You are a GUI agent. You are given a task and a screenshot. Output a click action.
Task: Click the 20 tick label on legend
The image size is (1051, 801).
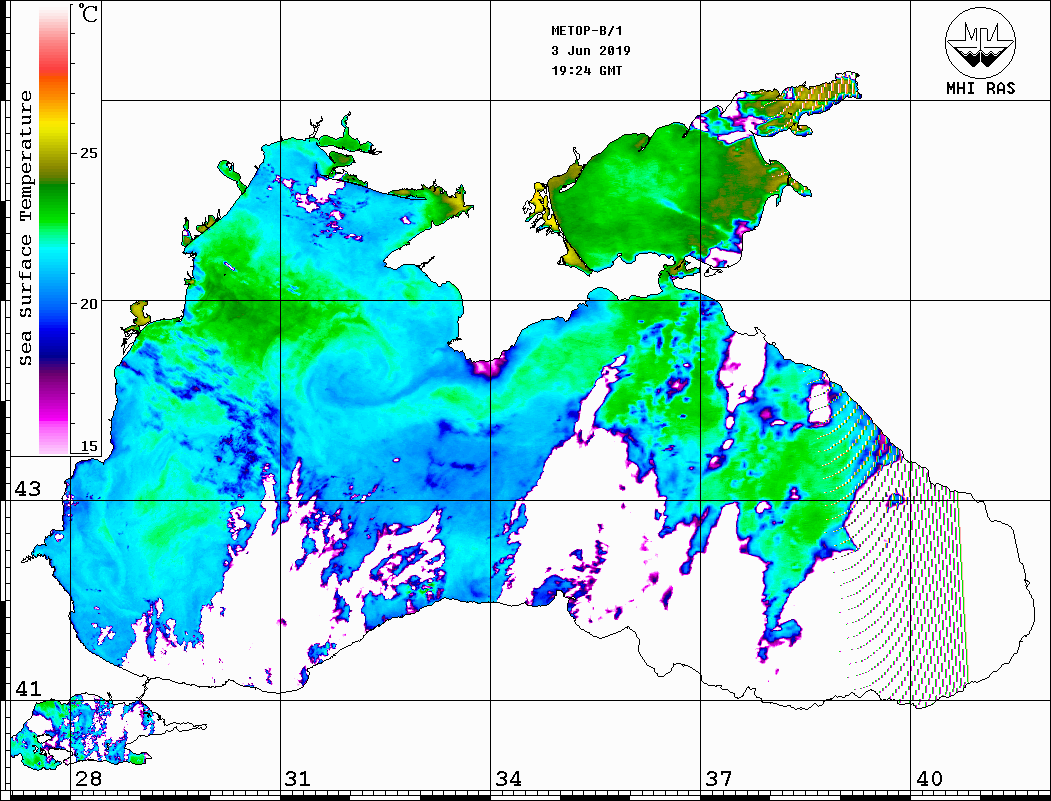click(88, 304)
